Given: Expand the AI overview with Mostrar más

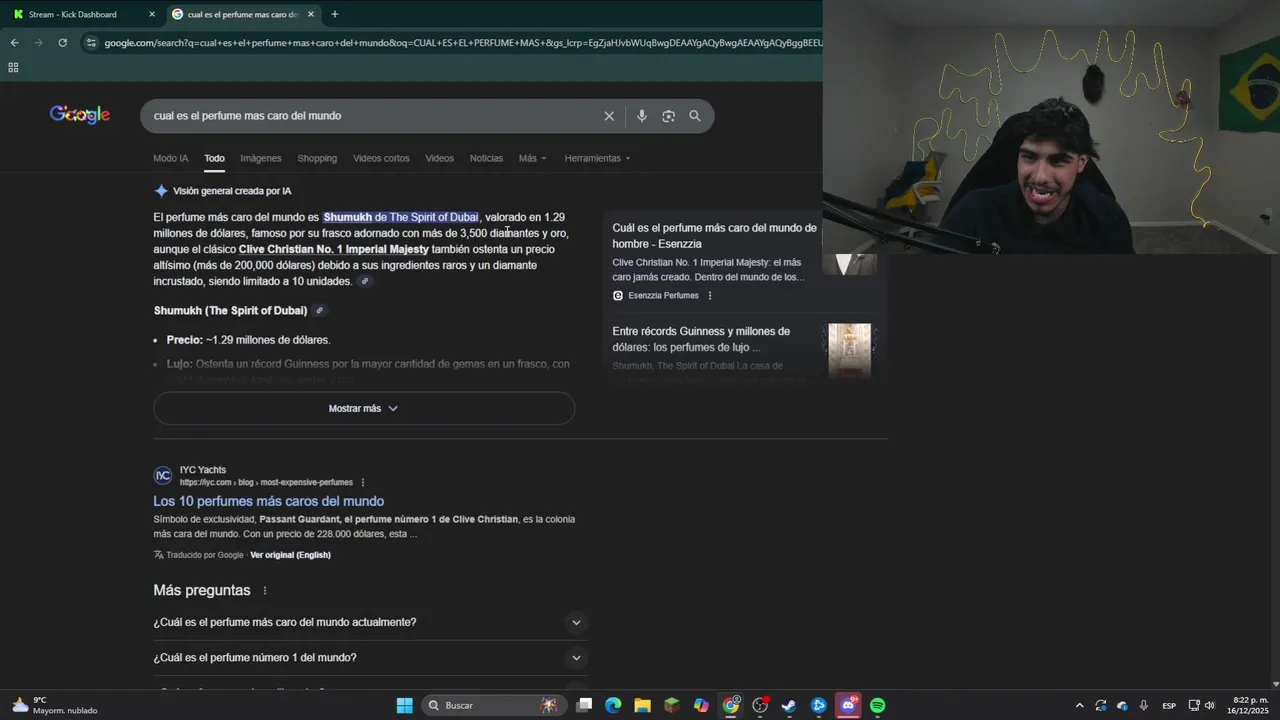Looking at the screenshot, I should tap(364, 408).
